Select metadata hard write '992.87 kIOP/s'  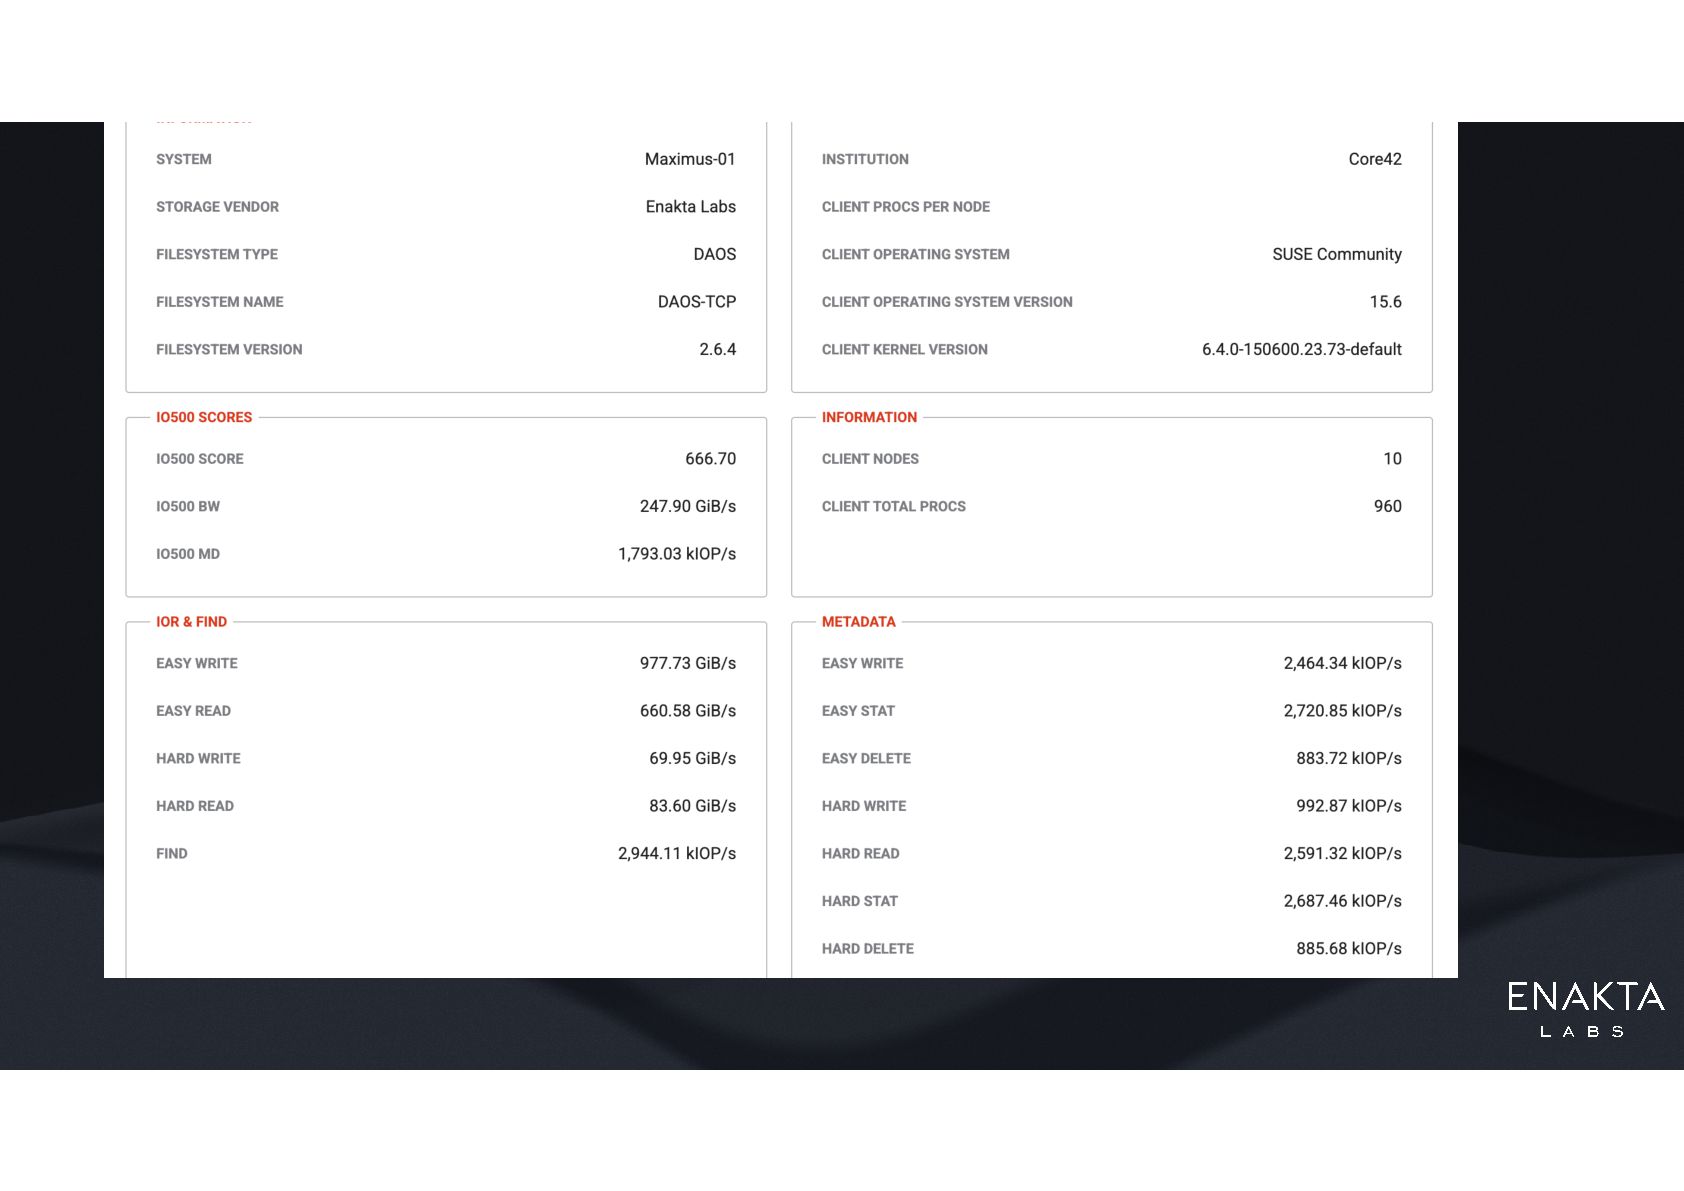click(x=1349, y=806)
